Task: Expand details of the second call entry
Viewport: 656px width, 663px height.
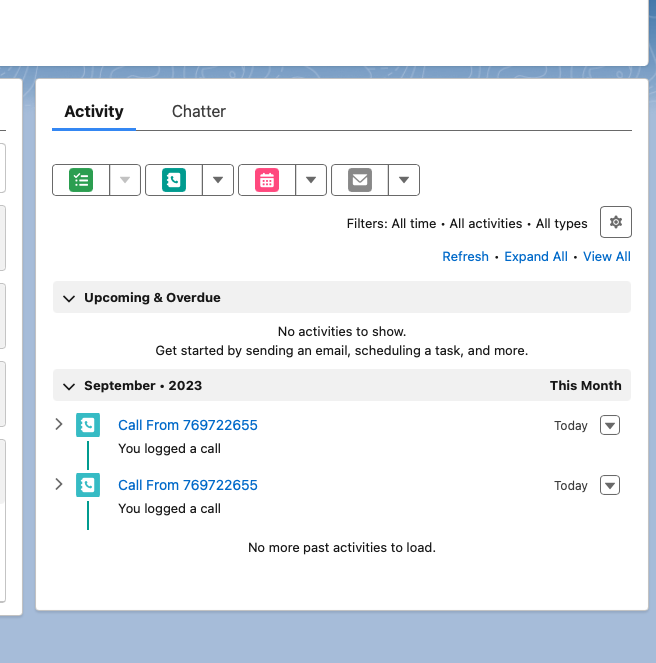Action: tap(59, 484)
